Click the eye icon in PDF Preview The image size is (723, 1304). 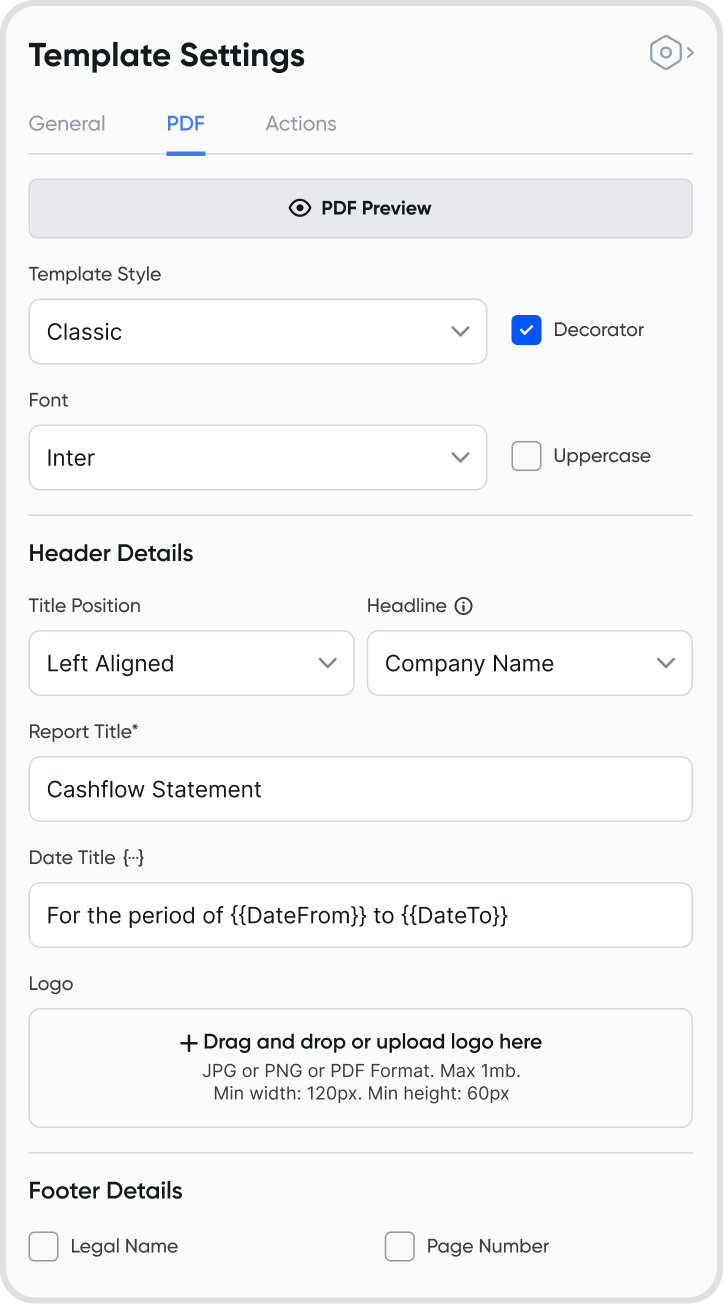tap(300, 208)
